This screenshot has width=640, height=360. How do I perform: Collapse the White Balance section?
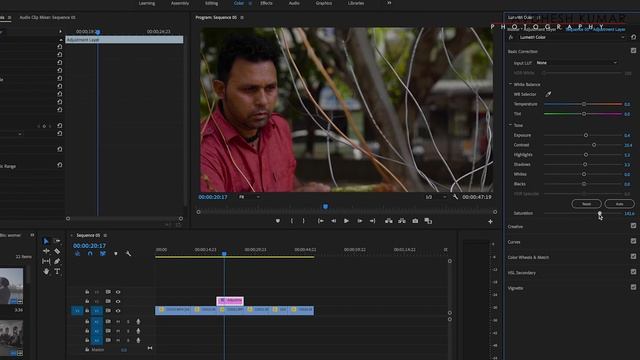(x=510, y=84)
